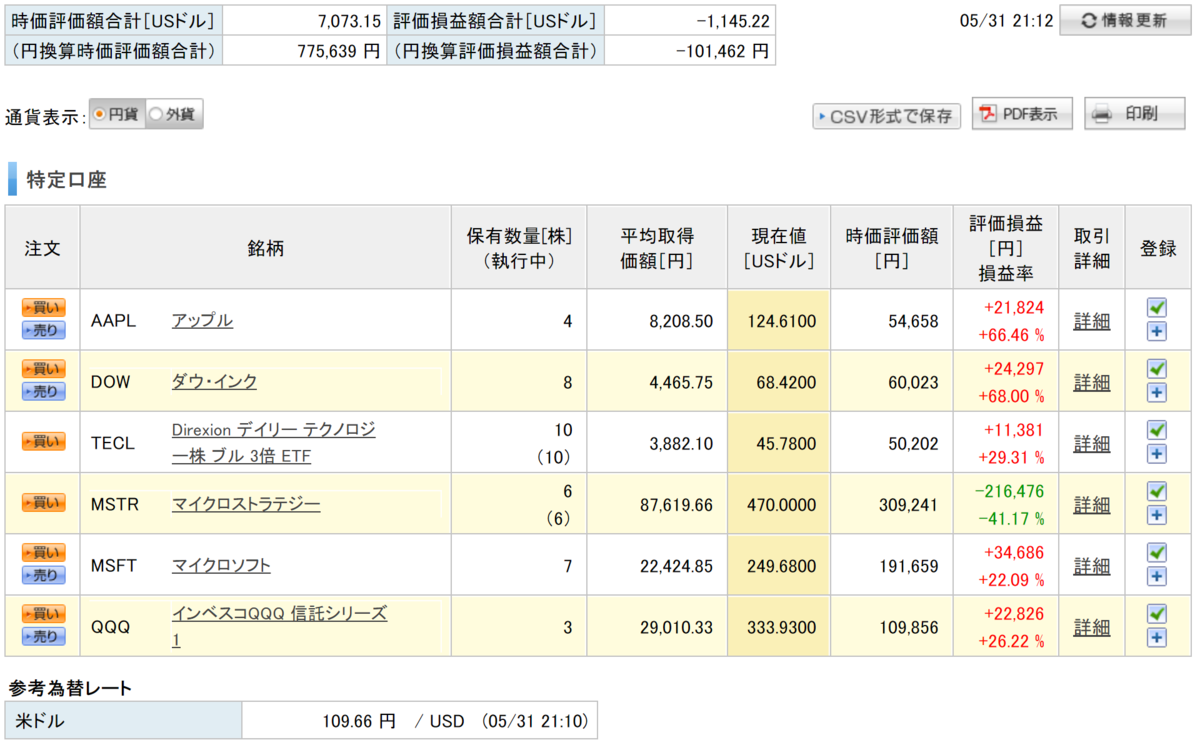This screenshot has height=740, width=1200.
Task: Toggle the registration check icon for QQQ
Action: pyautogui.click(x=1157, y=613)
